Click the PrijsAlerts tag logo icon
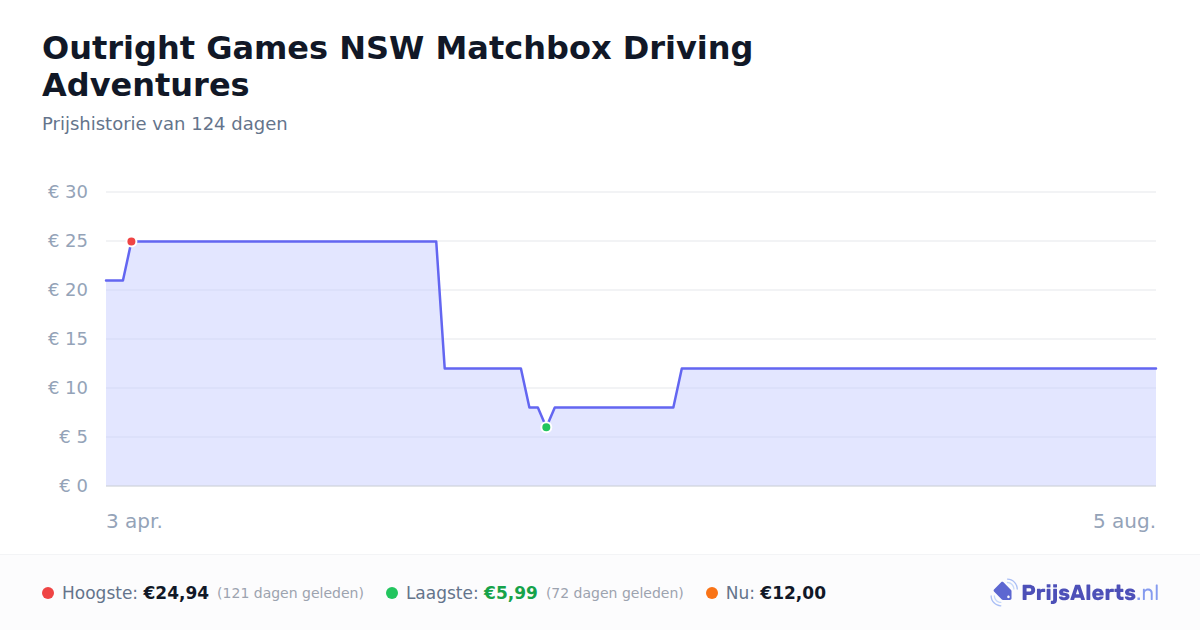Screen dimensions: 1200x630 (1003, 593)
